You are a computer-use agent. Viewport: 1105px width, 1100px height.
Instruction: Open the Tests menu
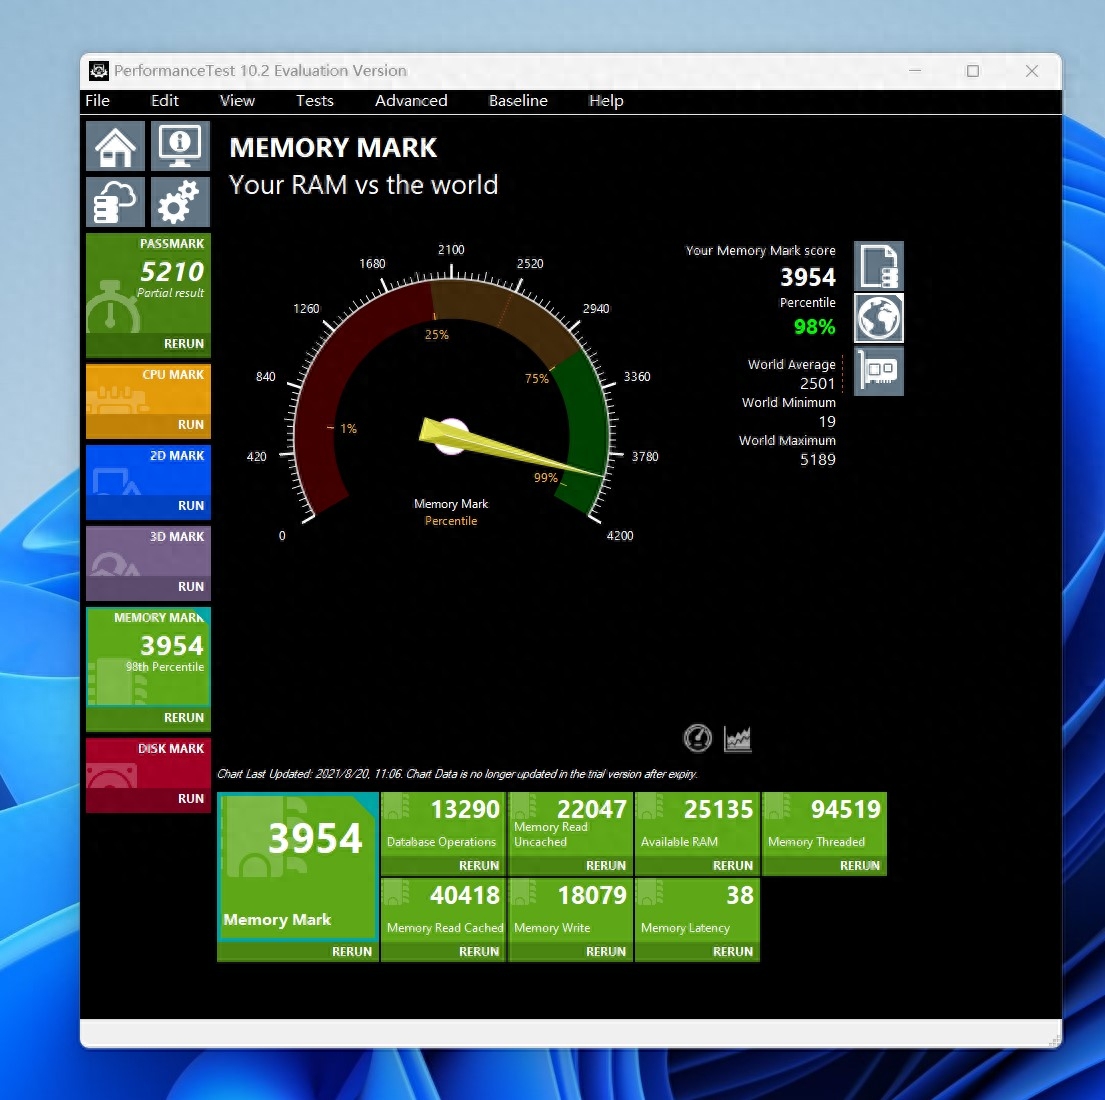314,101
